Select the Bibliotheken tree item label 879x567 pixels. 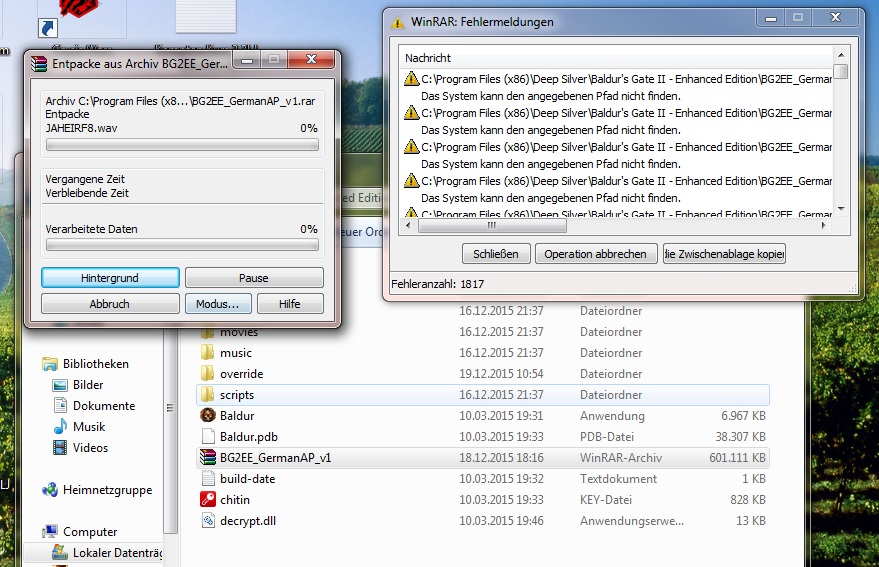point(96,364)
